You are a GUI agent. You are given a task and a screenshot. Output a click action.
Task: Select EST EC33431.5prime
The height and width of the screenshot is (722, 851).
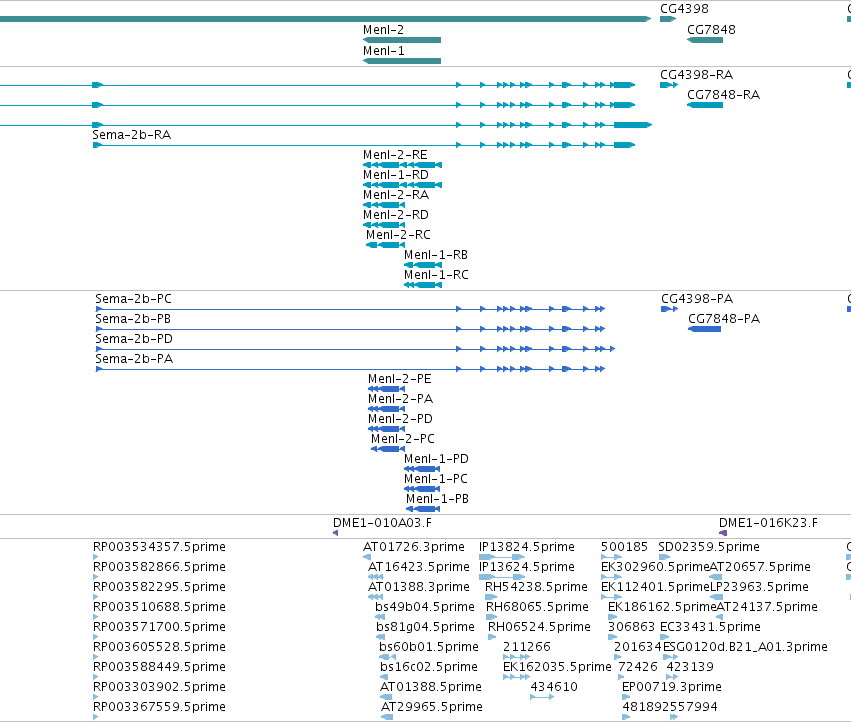[710, 628]
